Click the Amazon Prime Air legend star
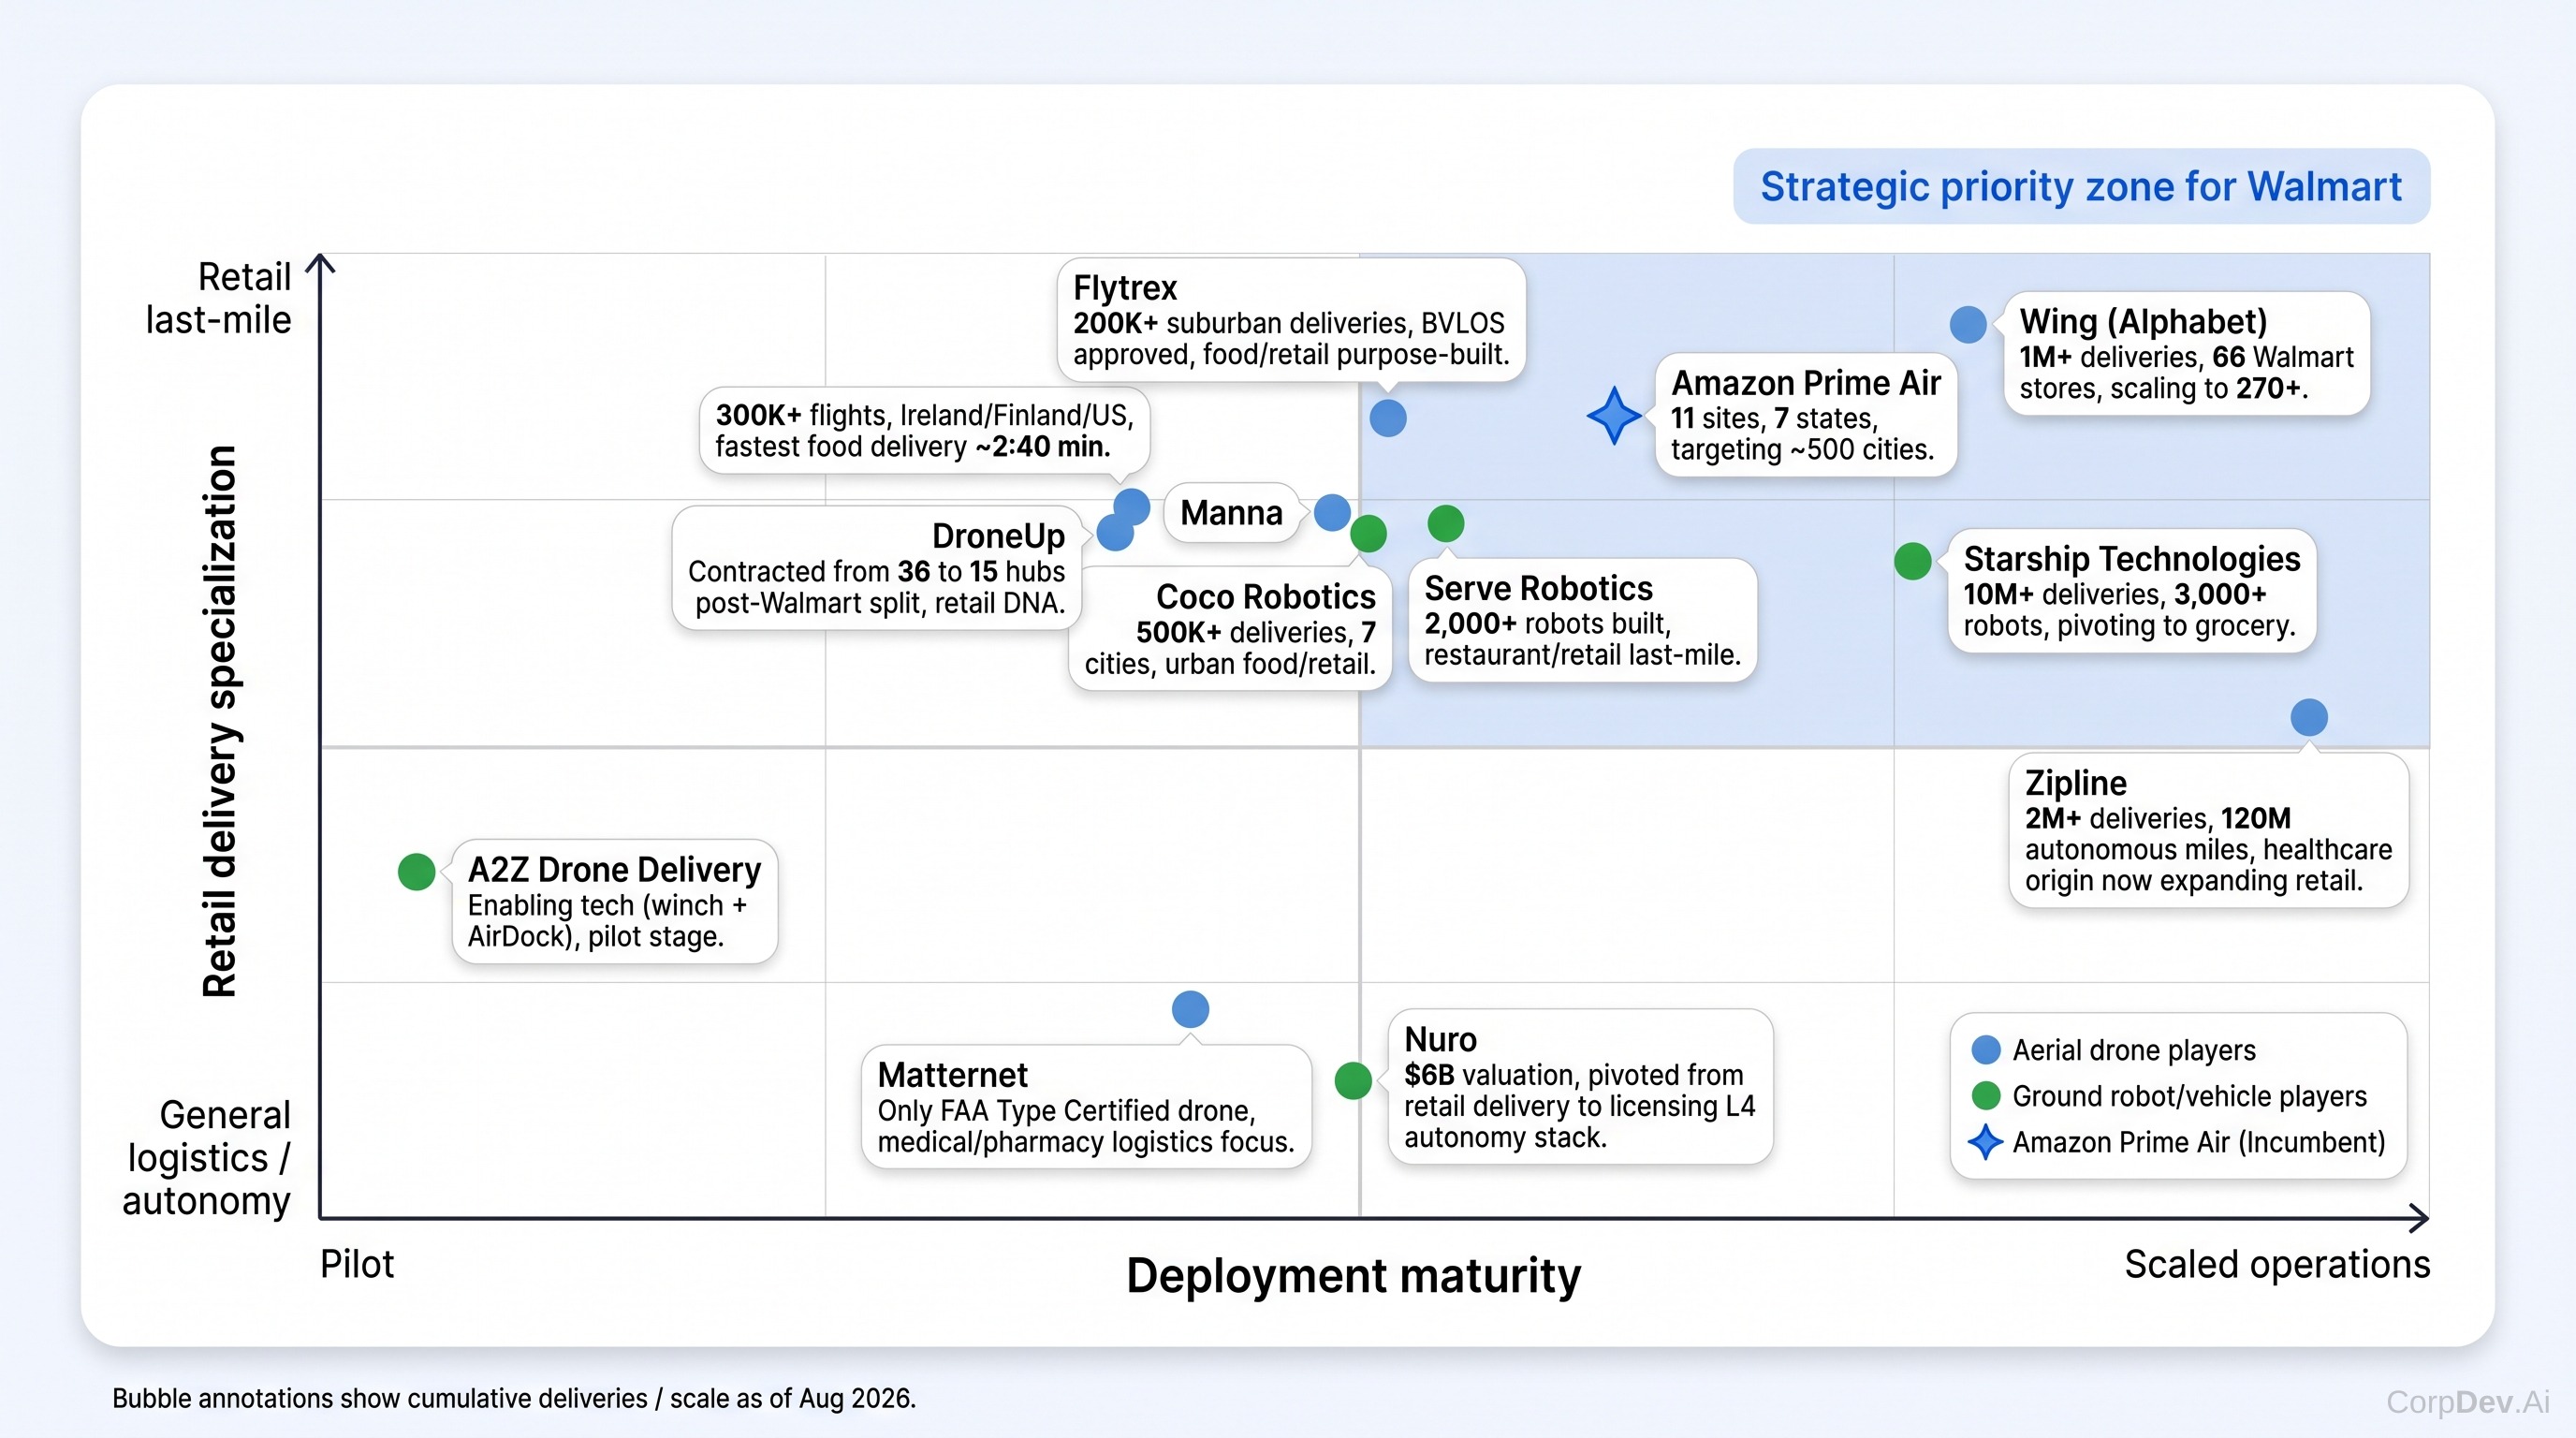Viewport: 2576px width, 1438px height. tap(1985, 1142)
